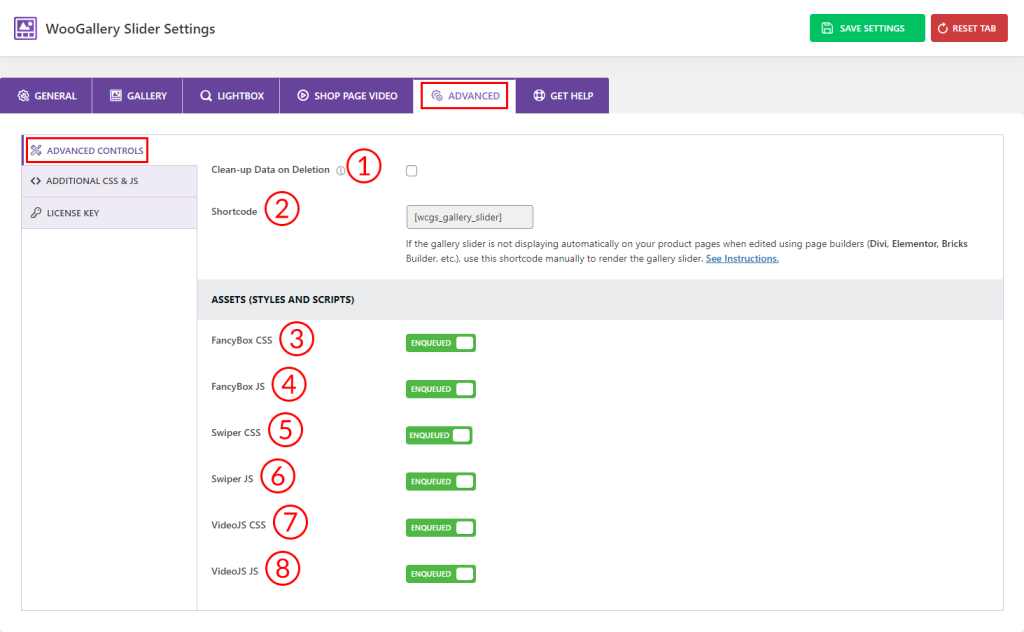Click the FancyBox JS label

pyautogui.click(x=238, y=387)
